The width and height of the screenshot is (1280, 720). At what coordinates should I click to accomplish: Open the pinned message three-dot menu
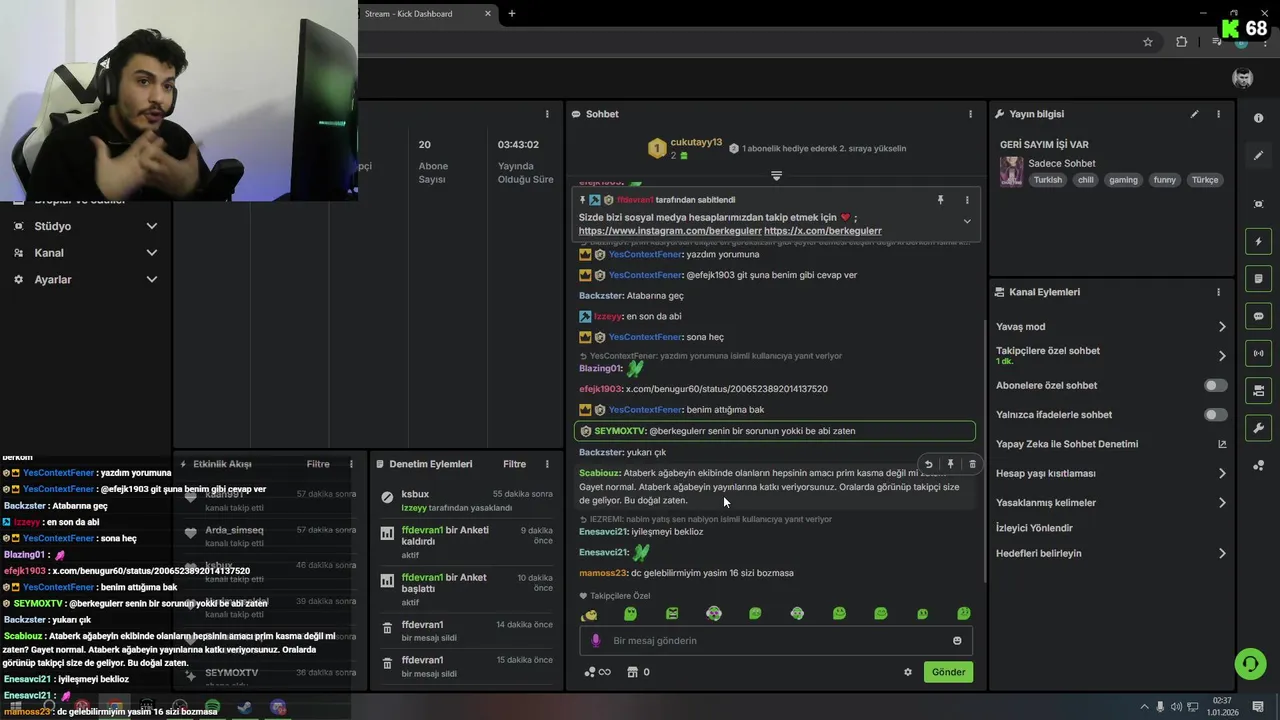pos(967,200)
